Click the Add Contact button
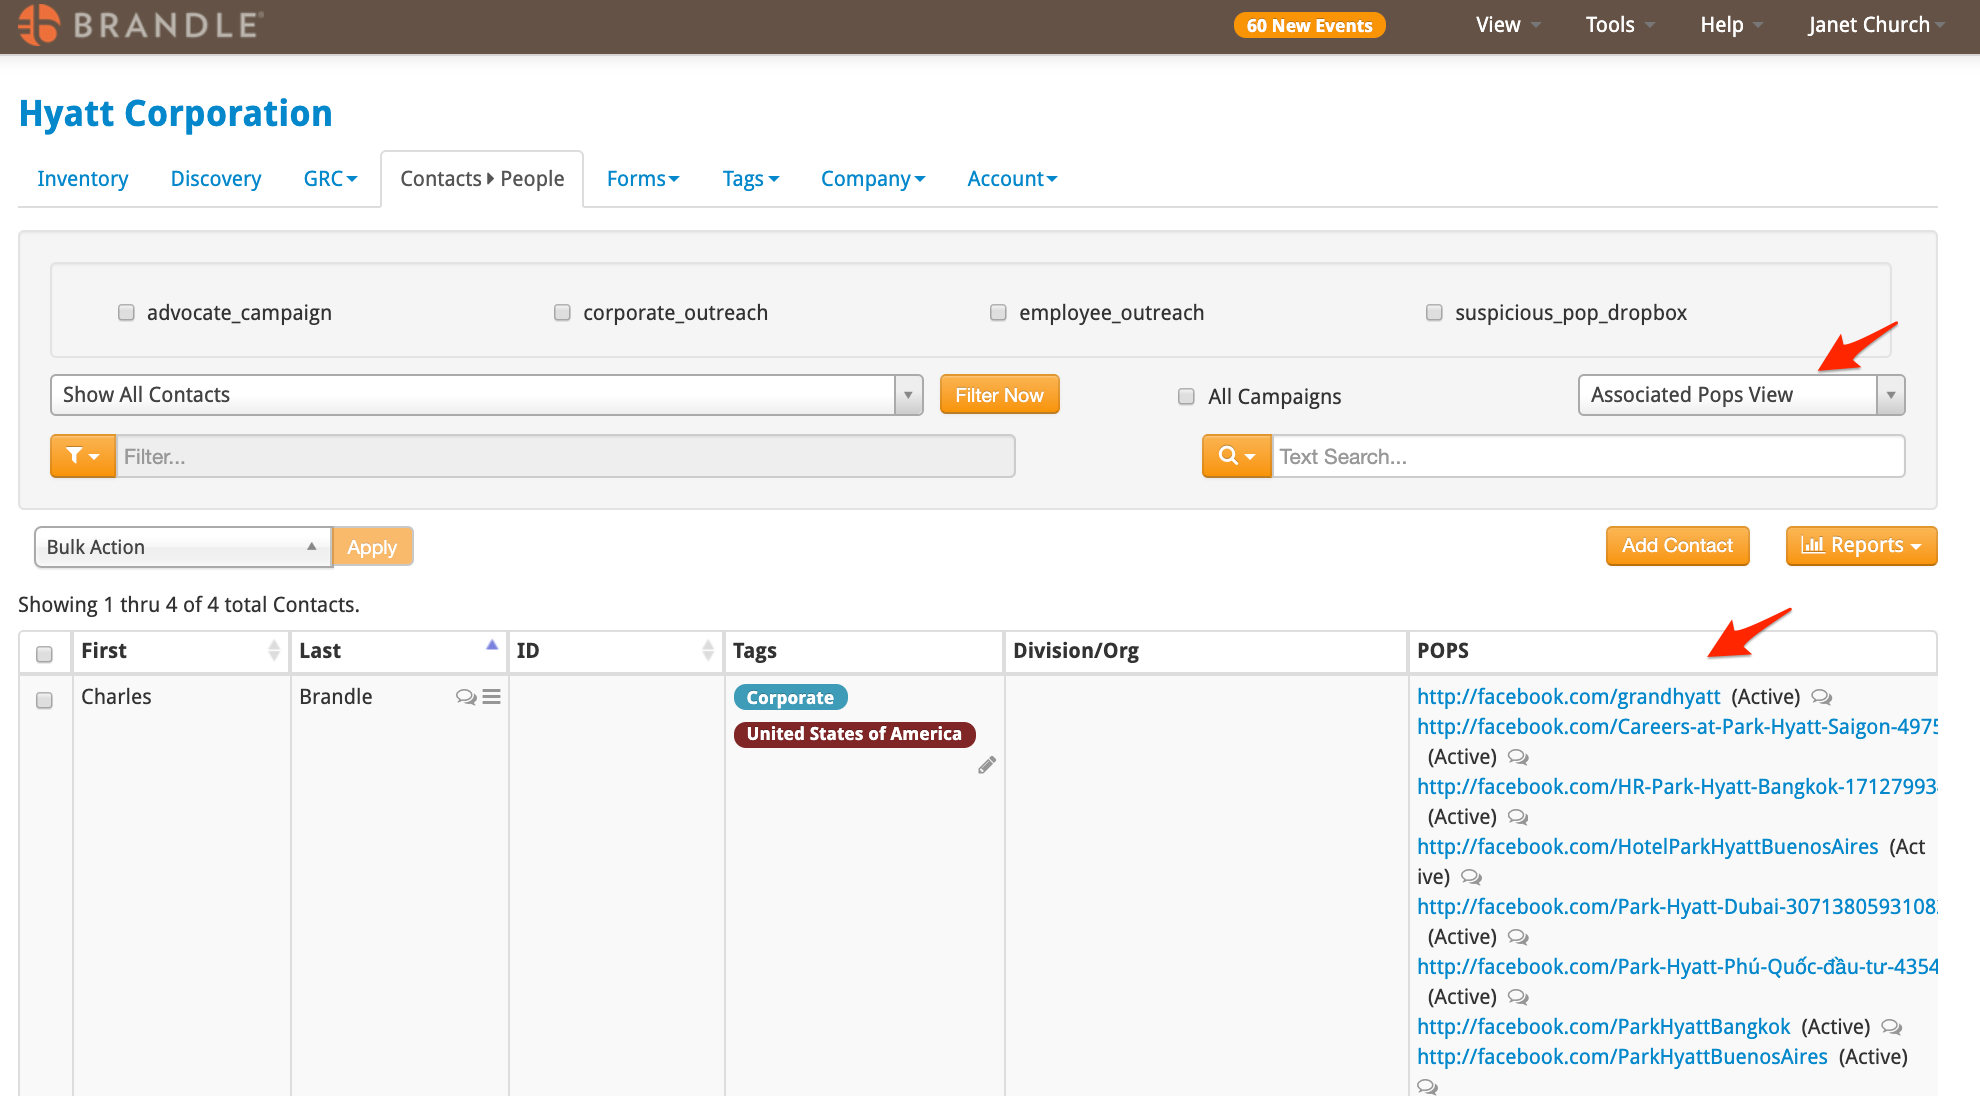Viewport: 1980px width, 1096px height. tap(1677, 546)
